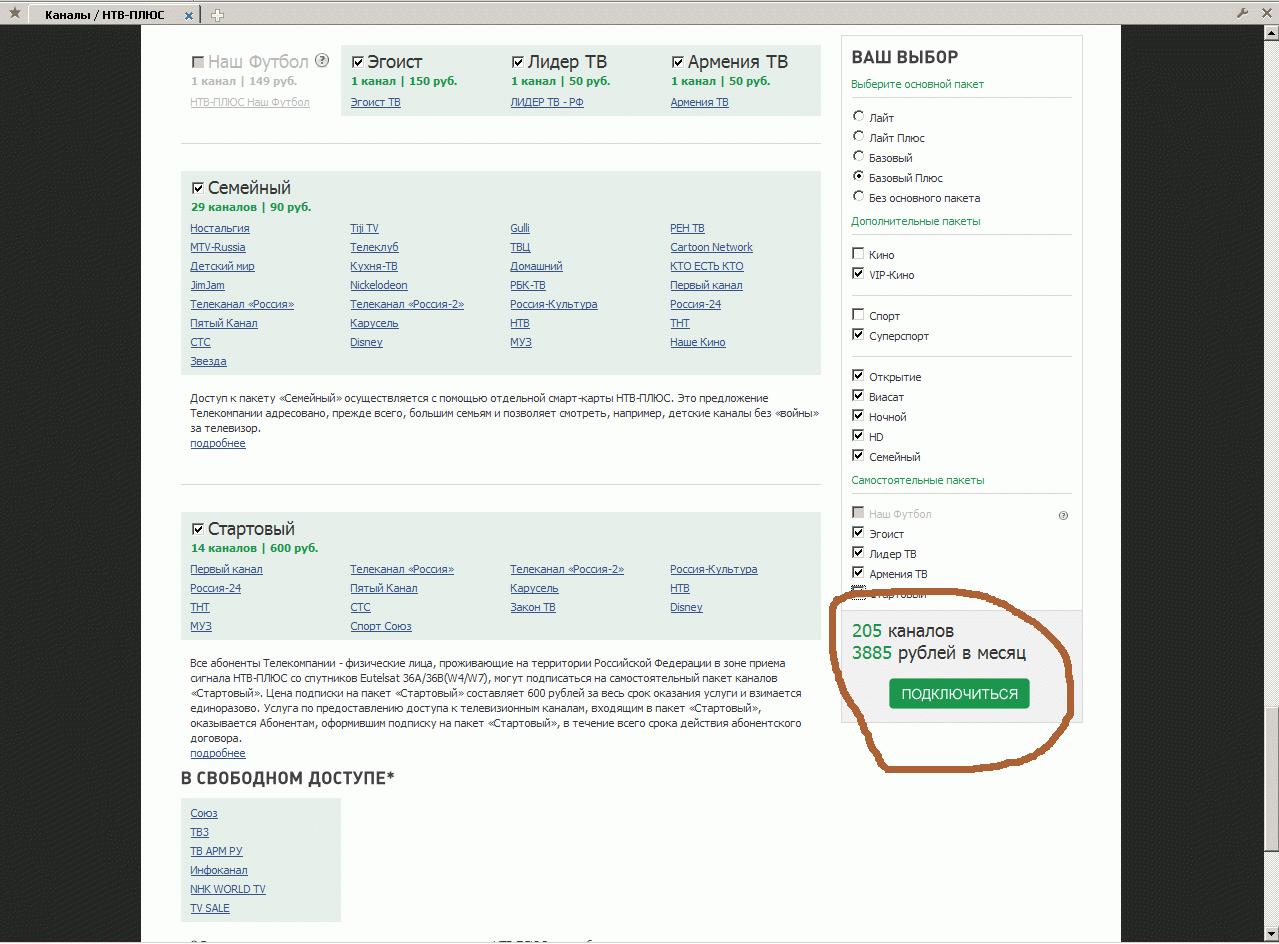Toggle the large Эгоист package heading checkbox
The width and height of the screenshot is (1279, 944).
pyautogui.click(x=358, y=62)
